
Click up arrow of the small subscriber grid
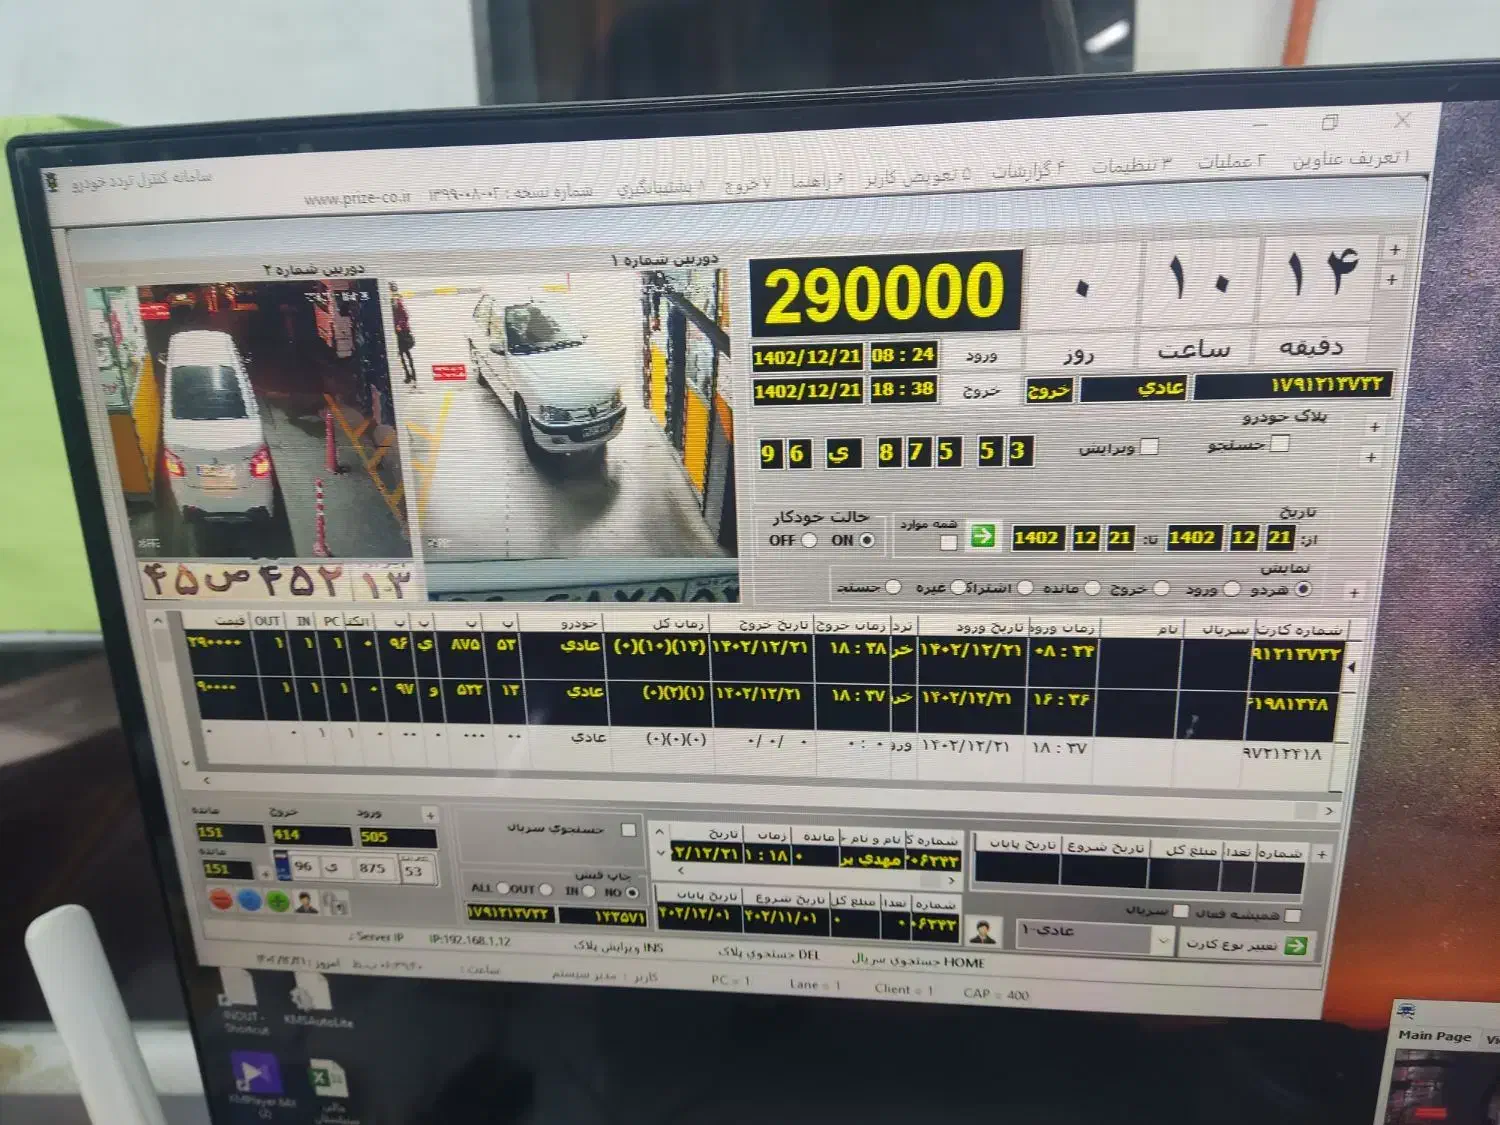(660, 831)
